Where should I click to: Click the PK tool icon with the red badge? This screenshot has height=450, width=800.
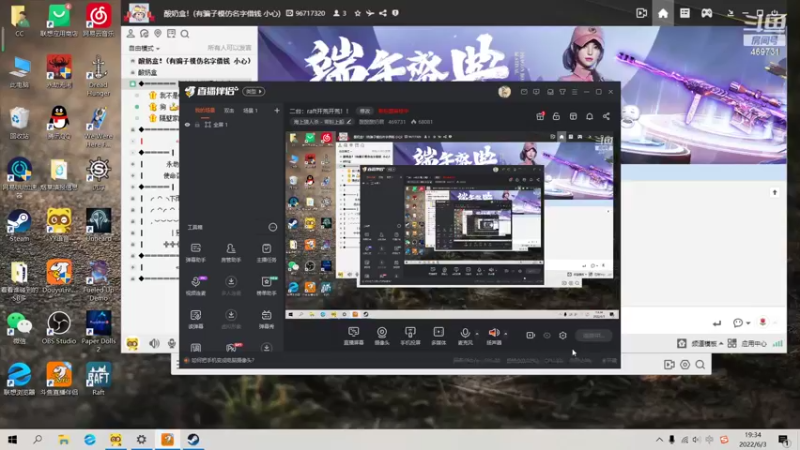click(231, 348)
